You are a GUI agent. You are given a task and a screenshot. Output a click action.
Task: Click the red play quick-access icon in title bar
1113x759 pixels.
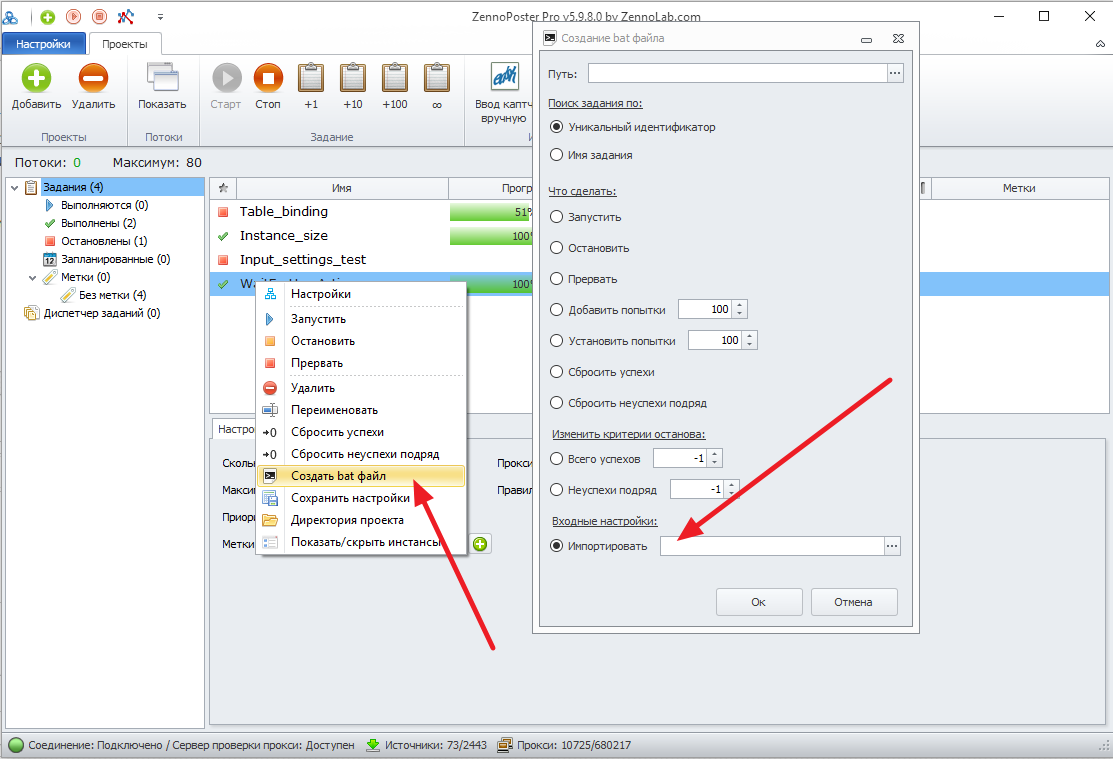tap(73, 16)
